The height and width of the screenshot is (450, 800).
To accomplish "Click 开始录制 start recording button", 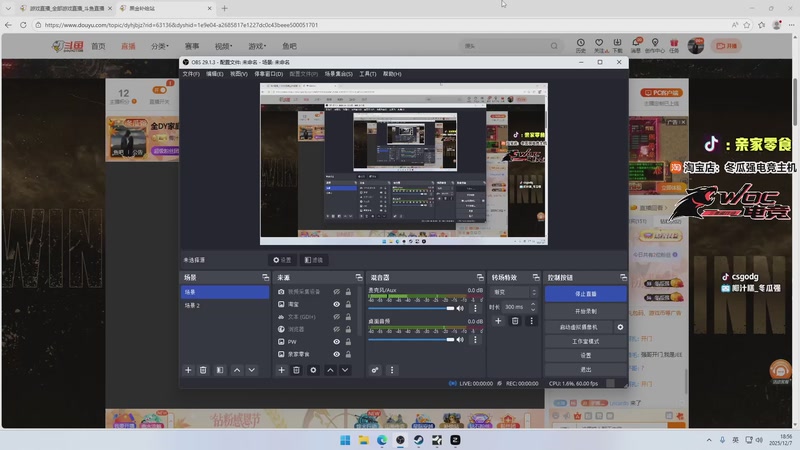I will pyautogui.click(x=585, y=311).
